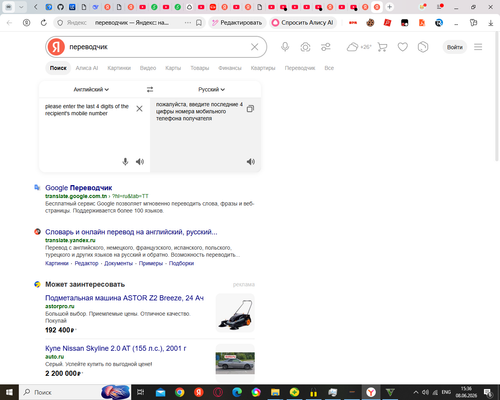This screenshot has width=500, height=400.
Task: Switch to Видео tab
Action: (x=148, y=68)
